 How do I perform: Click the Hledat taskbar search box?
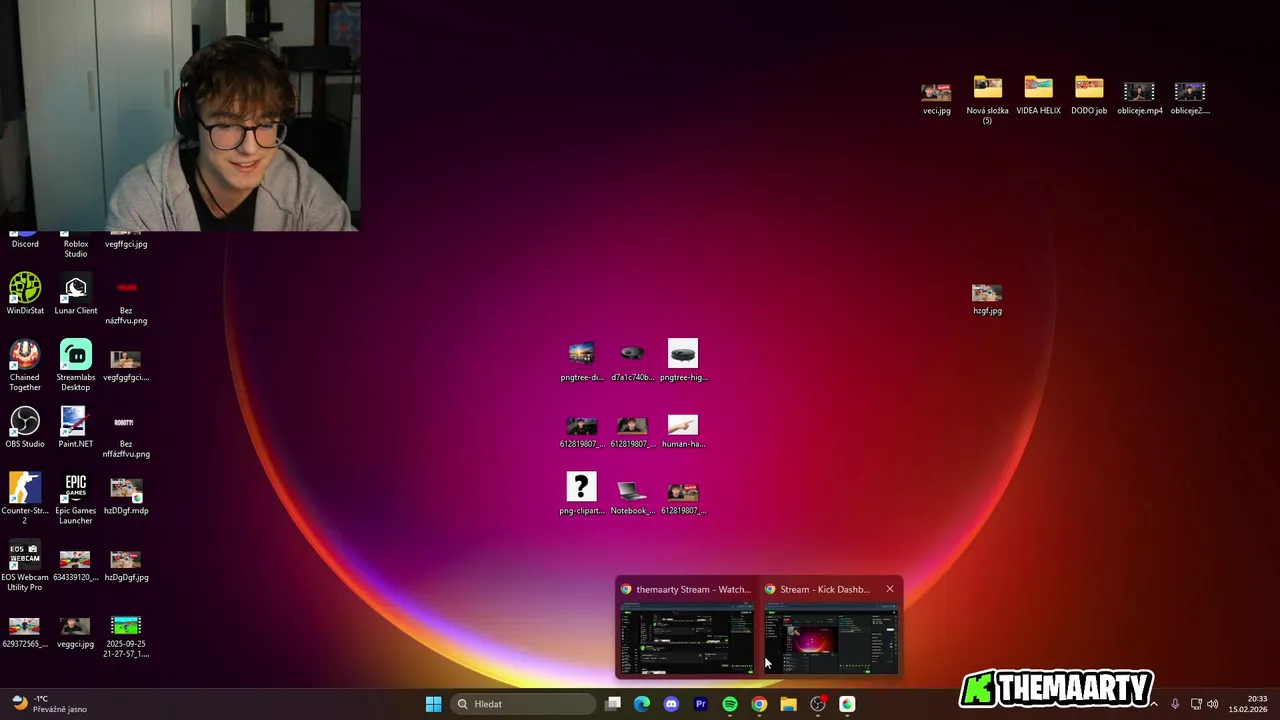point(524,704)
